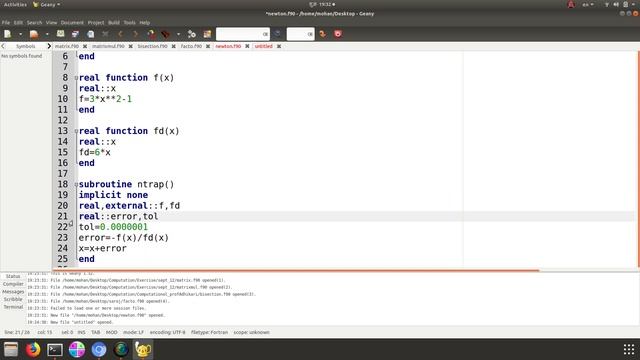Save all open files toolbar icon

[76, 34]
